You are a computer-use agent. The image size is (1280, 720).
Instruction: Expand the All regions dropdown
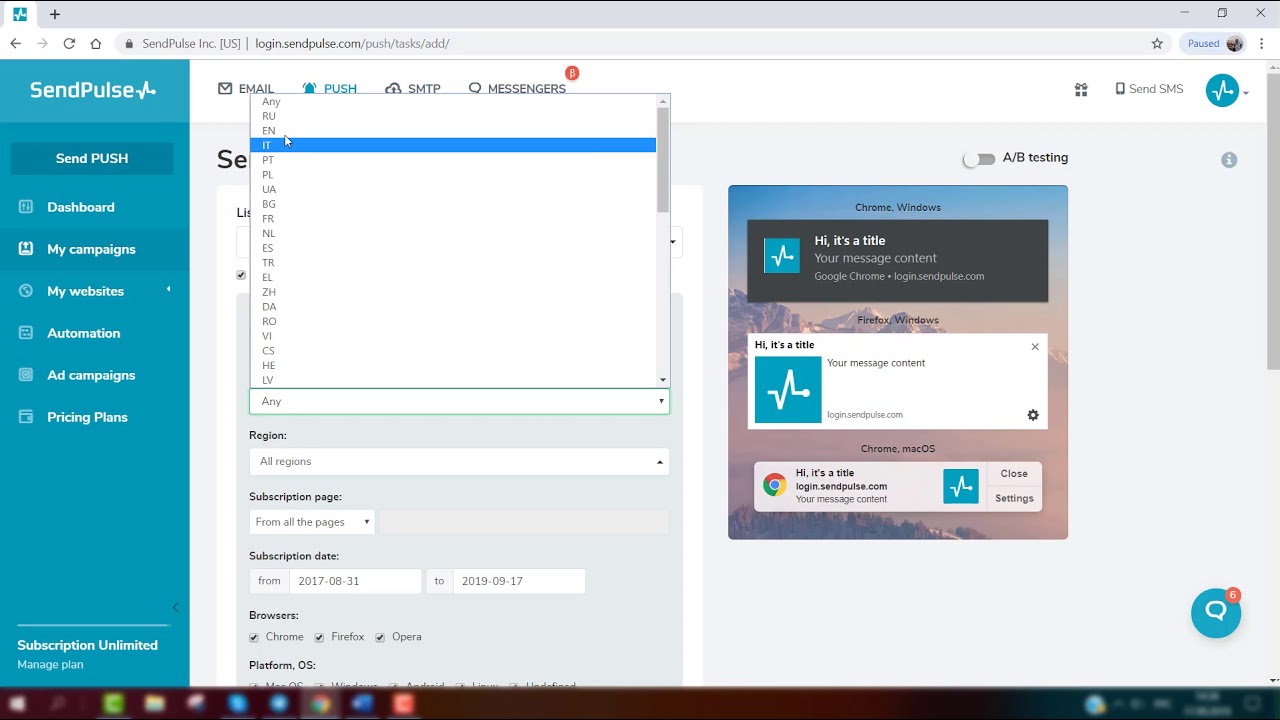459,461
